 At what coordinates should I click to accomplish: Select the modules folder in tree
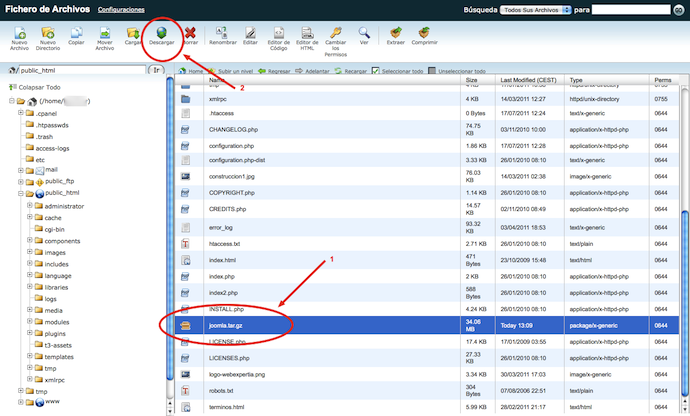pos(57,322)
